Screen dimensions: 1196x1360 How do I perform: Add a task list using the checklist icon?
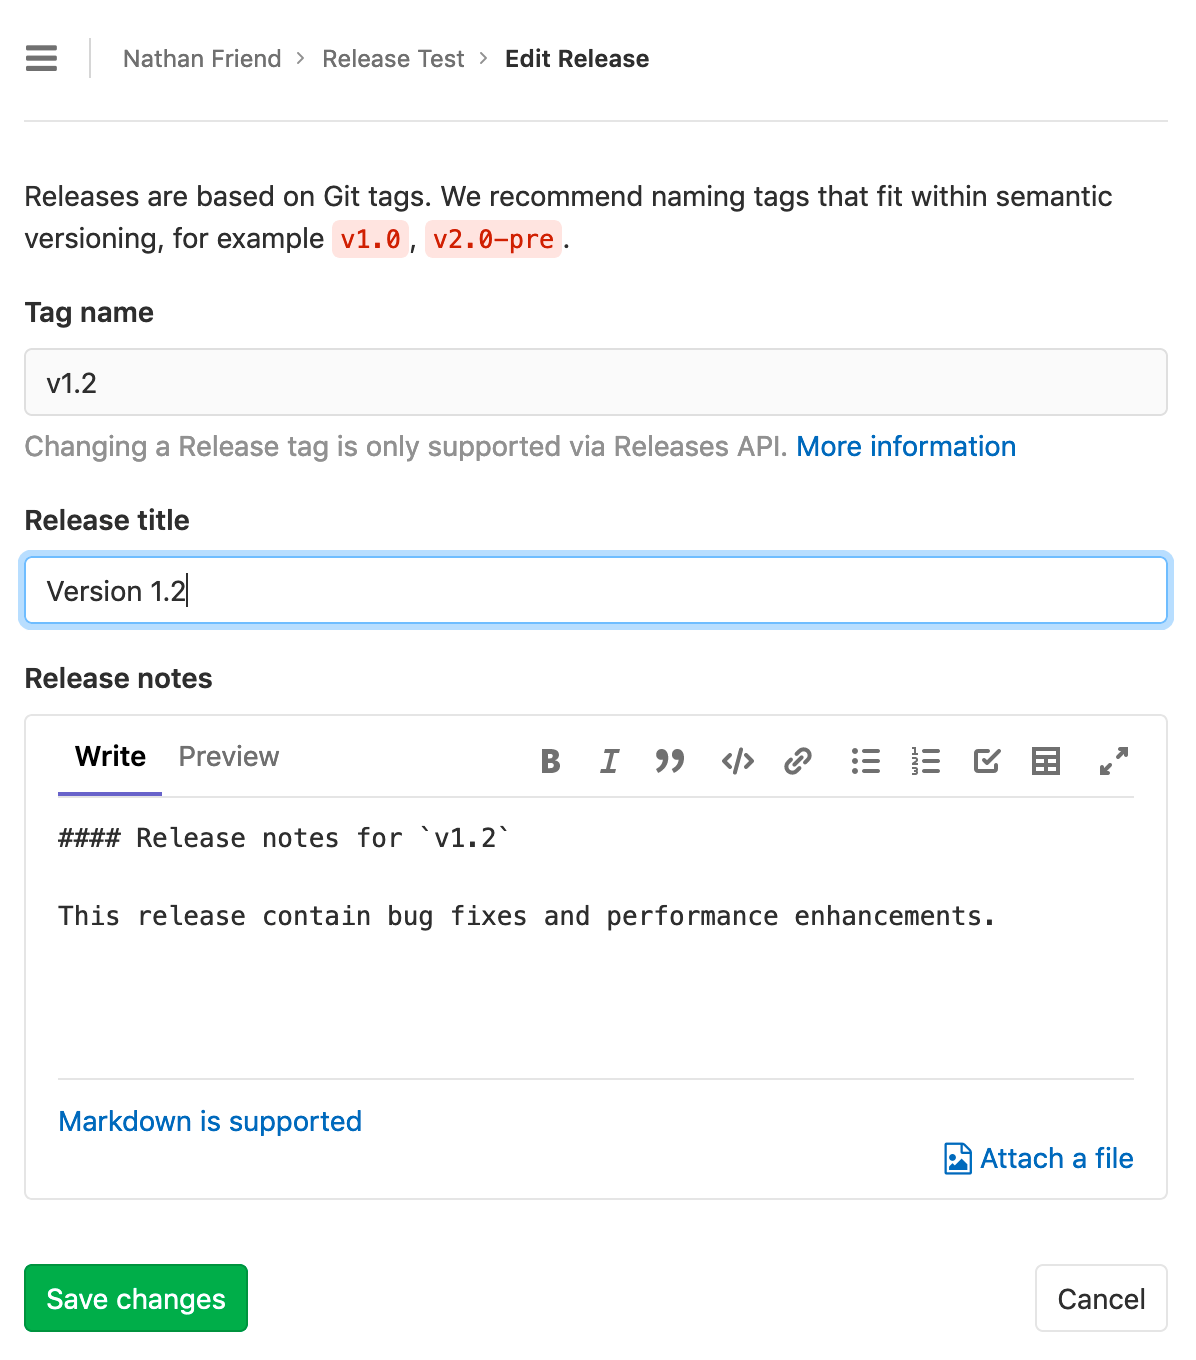click(985, 761)
